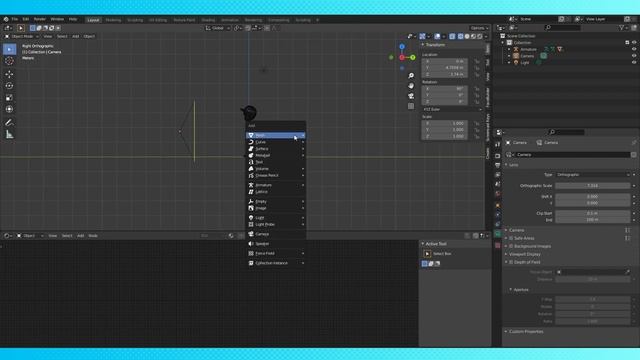This screenshot has height=360, width=640.
Task: Click the Orthographic Scale value field
Action: tap(592, 186)
